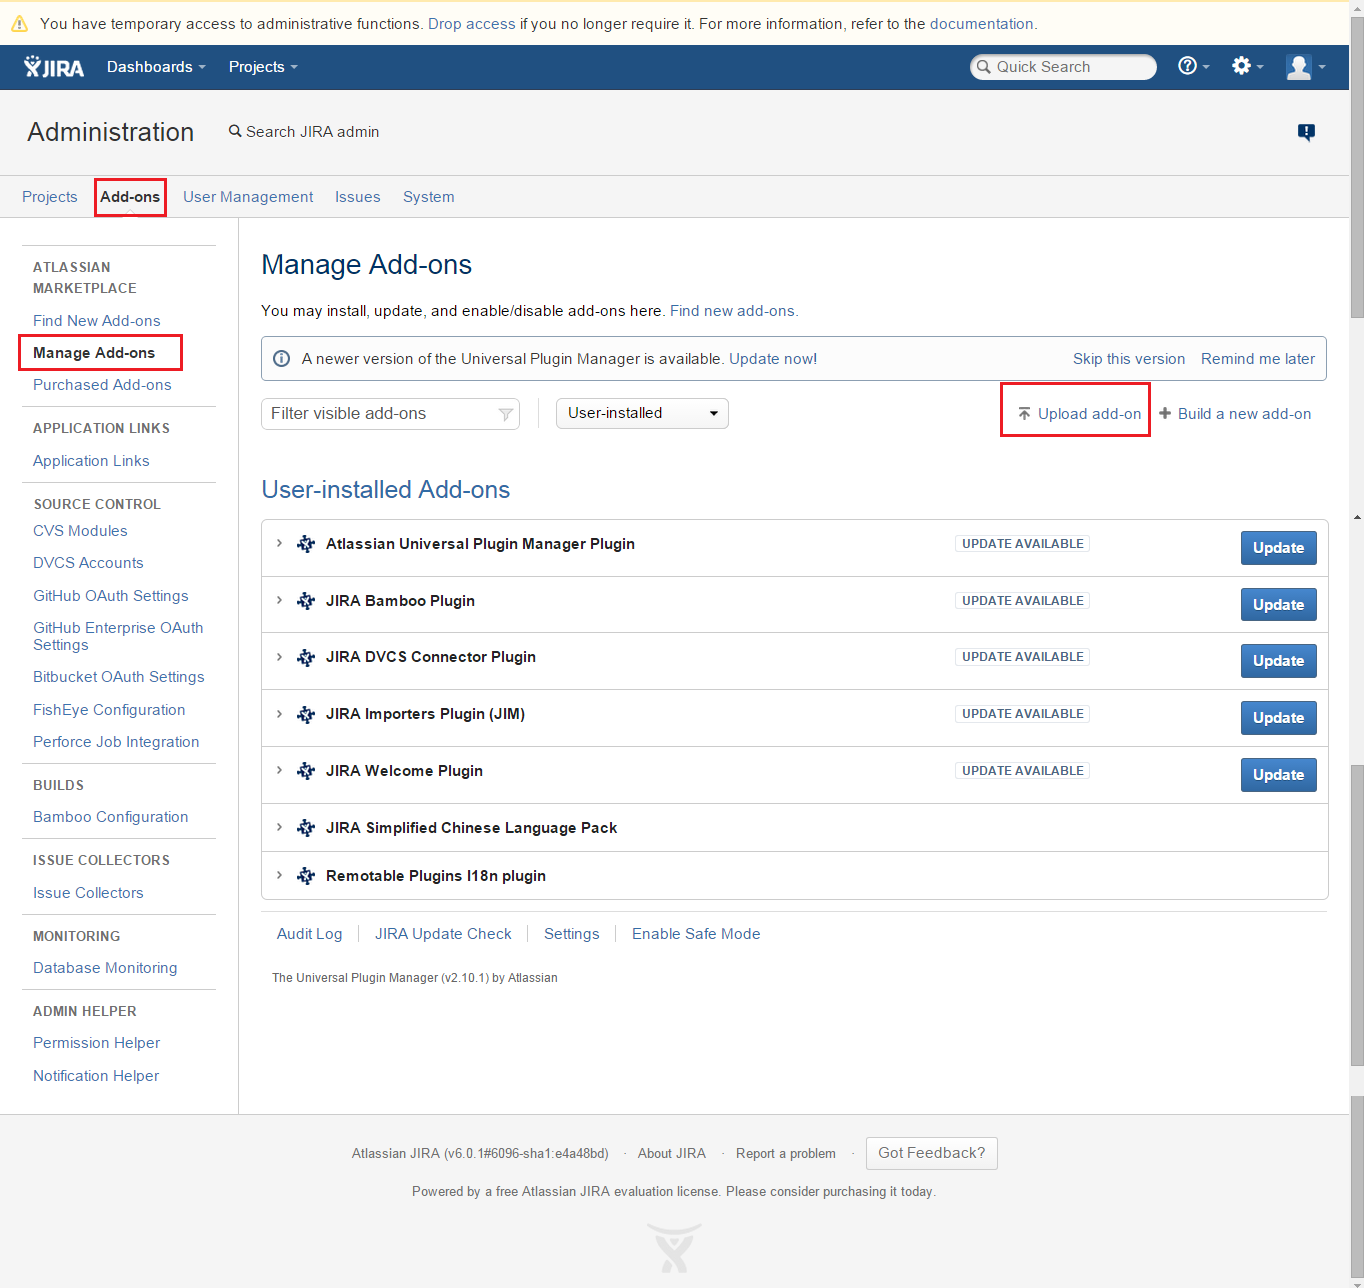Image resolution: width=1364 pixels, height=1288 pixels.
Task: Select Manage Add-ons in sidebar
Action: 94,353
